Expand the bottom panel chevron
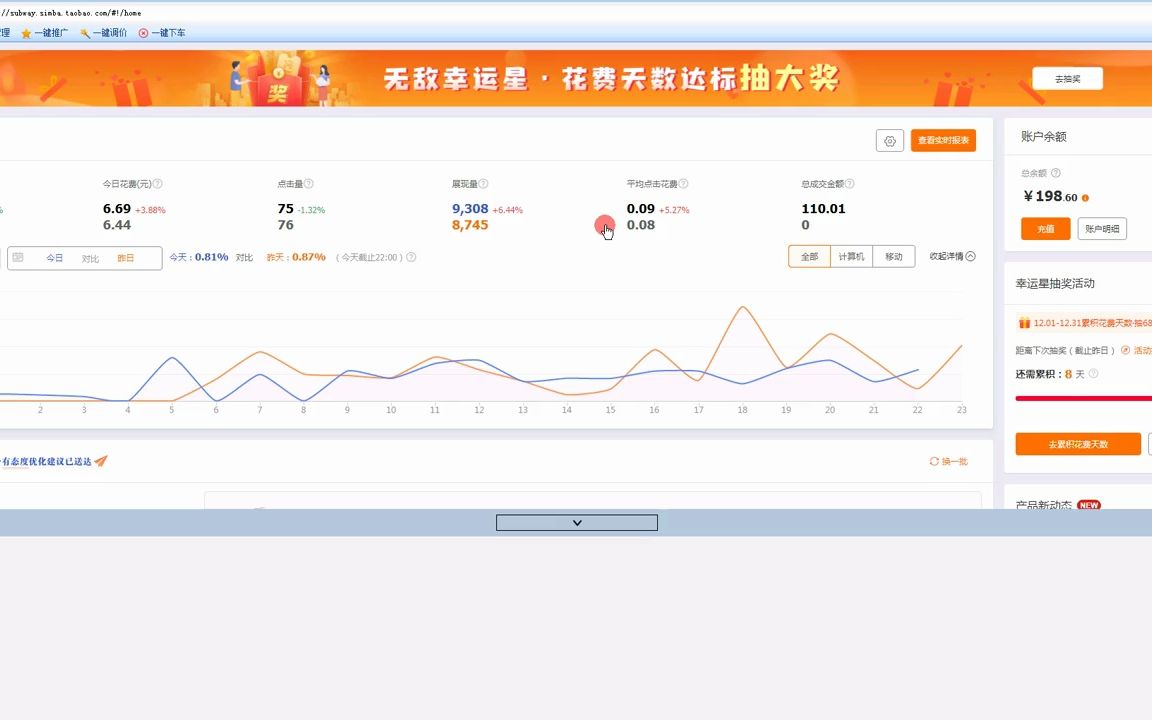The image size is (1152, 720). tap(576, 522)
